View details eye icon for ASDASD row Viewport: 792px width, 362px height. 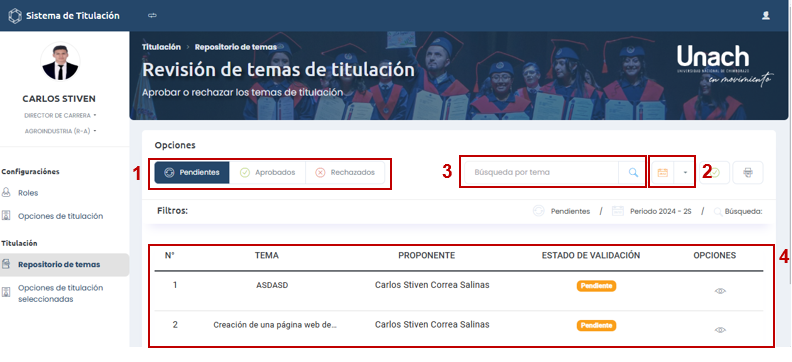[x=720, y=291]
